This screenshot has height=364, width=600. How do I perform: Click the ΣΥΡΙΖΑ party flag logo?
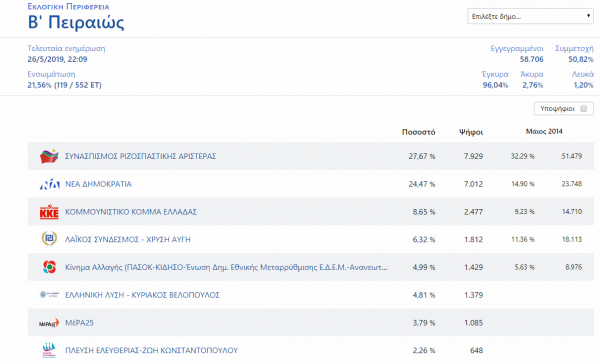click(49, 156)
